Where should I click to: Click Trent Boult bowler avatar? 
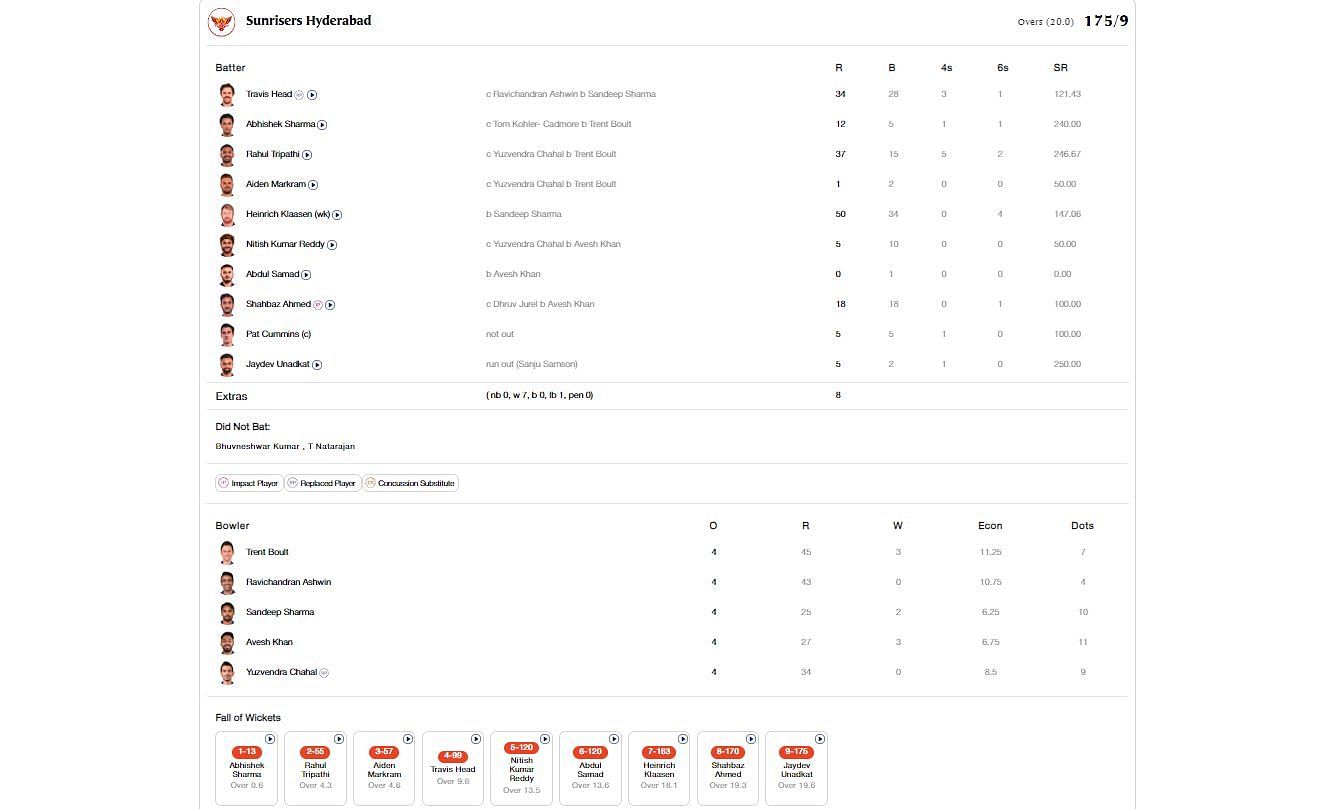[x=227, y=553]
